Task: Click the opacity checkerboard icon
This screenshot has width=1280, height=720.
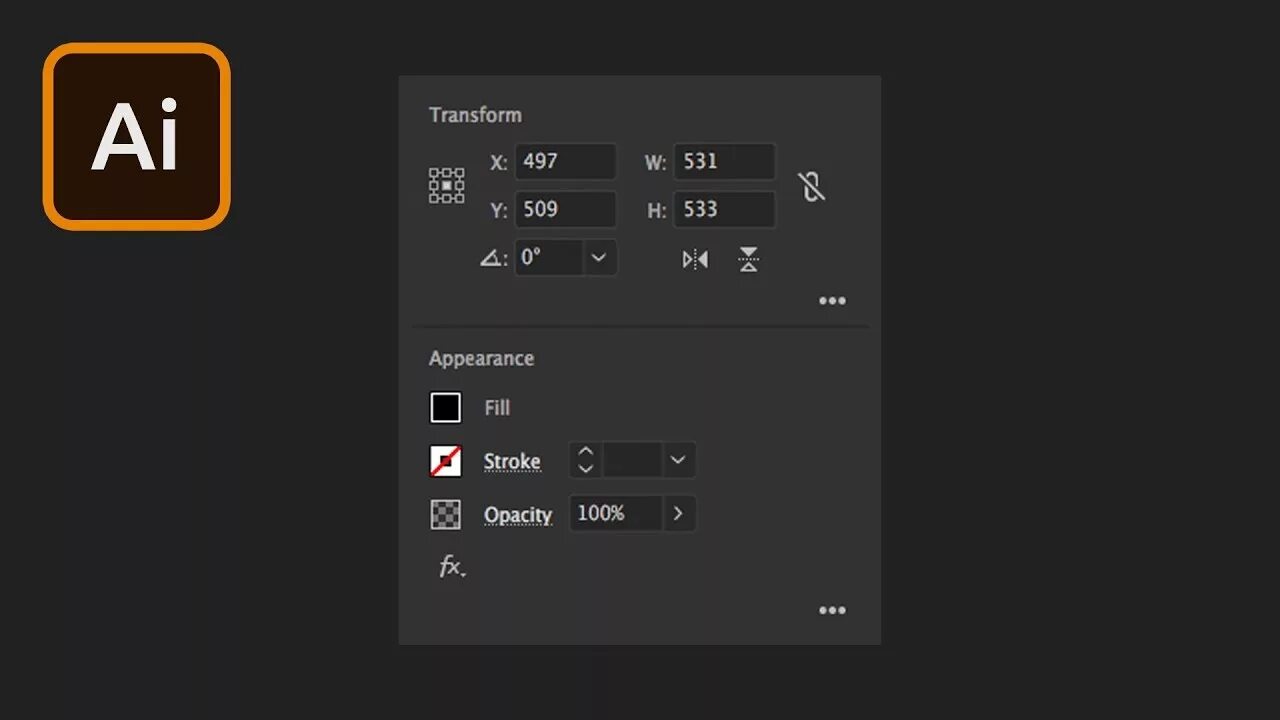Action: 446,514
